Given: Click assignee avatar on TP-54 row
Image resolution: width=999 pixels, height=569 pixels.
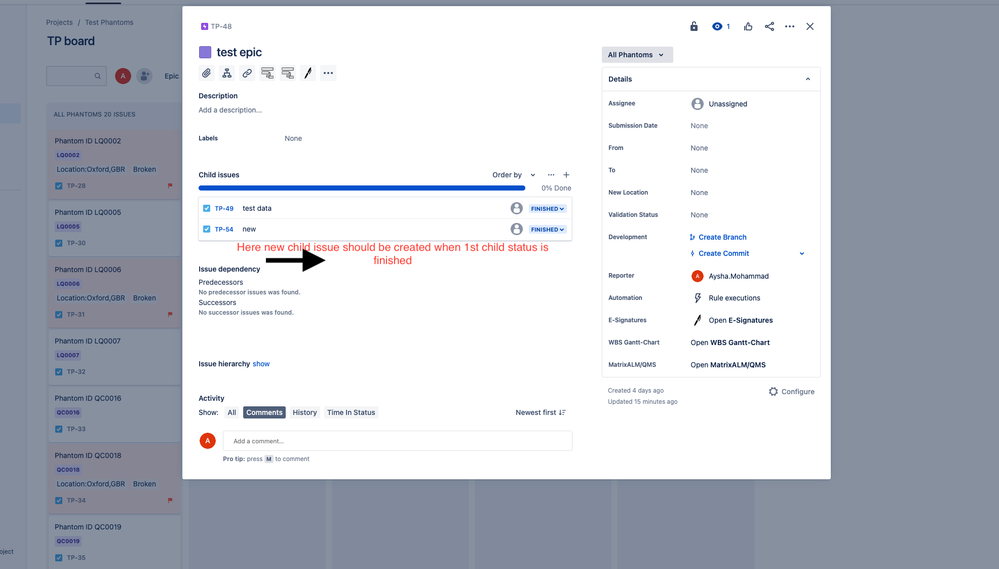Looking at the screenshot, I should click(517, 229).
